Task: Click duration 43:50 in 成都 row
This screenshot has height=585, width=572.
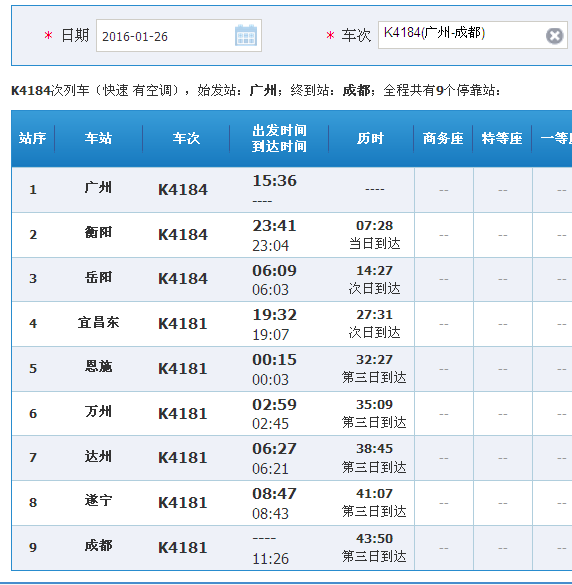Action: [374, 538]
